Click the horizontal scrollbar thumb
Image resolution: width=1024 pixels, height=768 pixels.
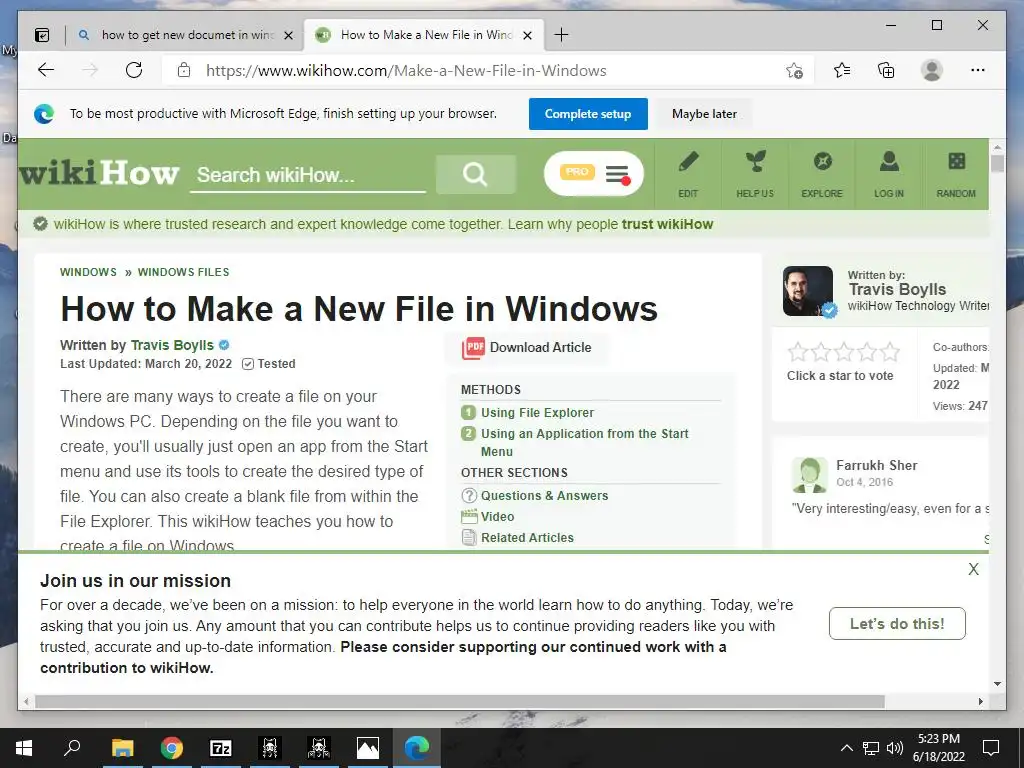click(x=460, y=701)
